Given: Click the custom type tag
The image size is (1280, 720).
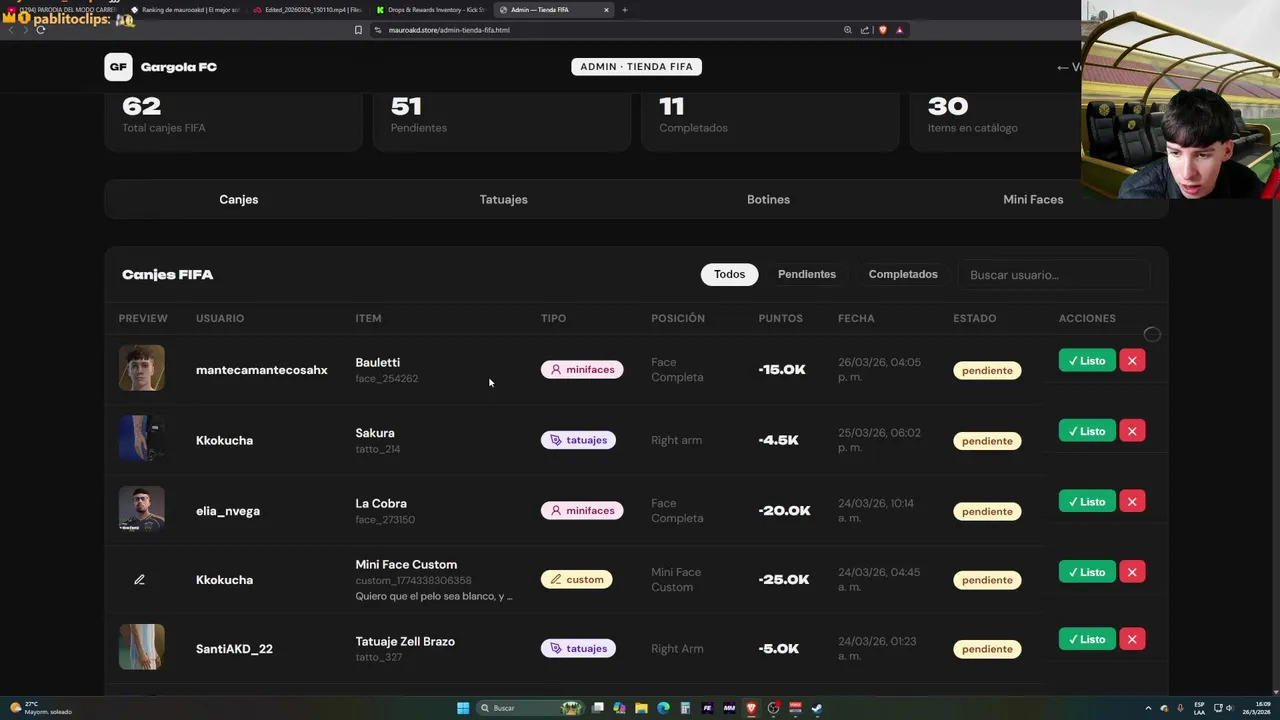Looking at the screenshot, I should click(x=576, y=579).
